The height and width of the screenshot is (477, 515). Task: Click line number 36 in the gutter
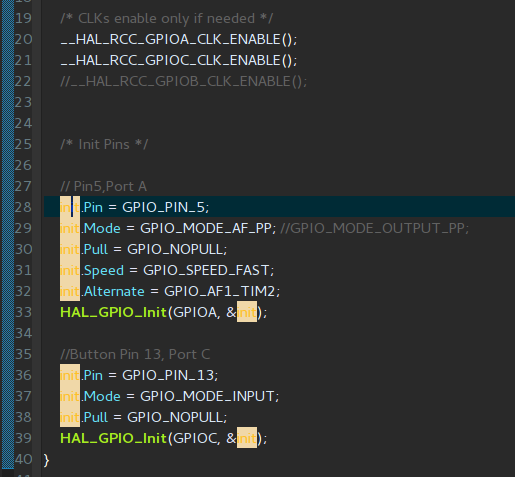tap(23, 376)
